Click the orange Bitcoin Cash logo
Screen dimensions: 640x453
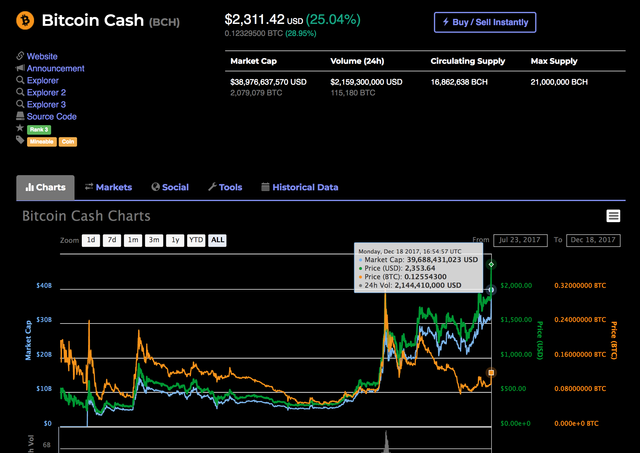(25, 20)
